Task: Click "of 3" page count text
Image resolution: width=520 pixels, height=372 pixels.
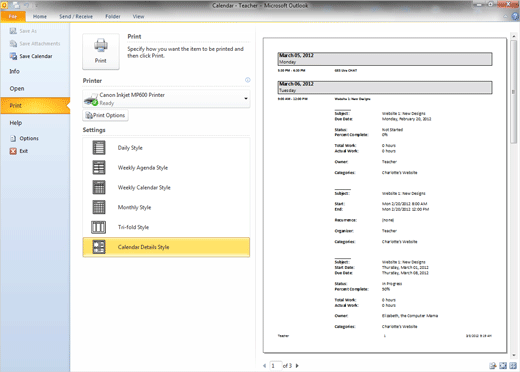Action: pyautogui.click(x=287, y=366)
